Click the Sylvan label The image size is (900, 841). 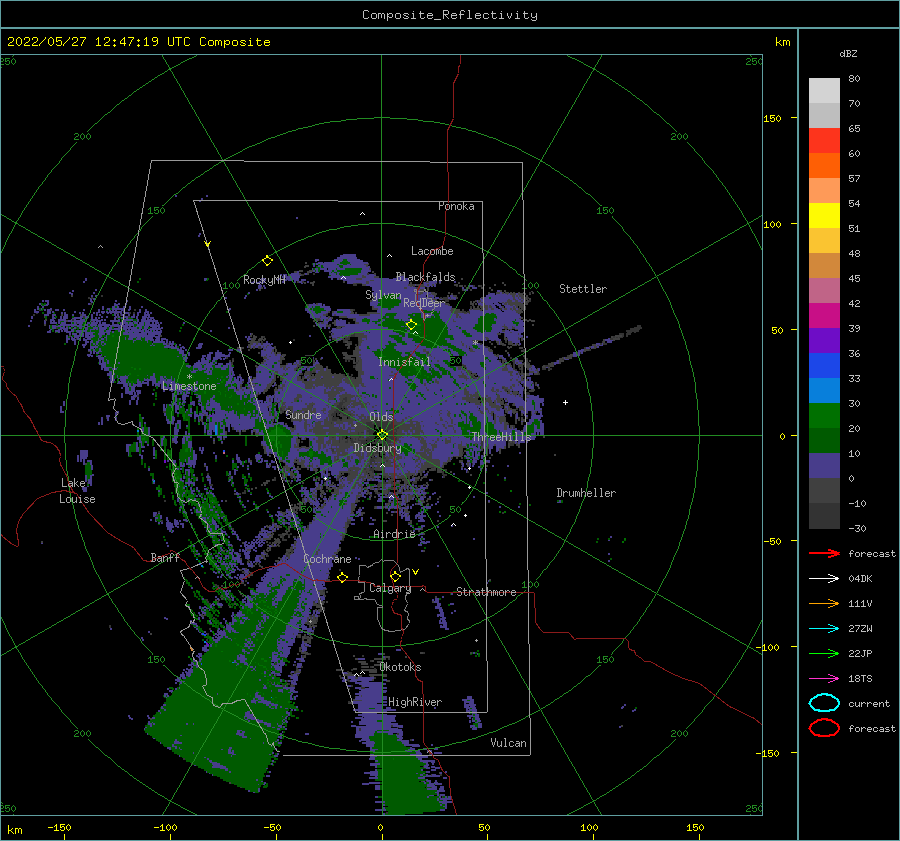click(383, 295)
